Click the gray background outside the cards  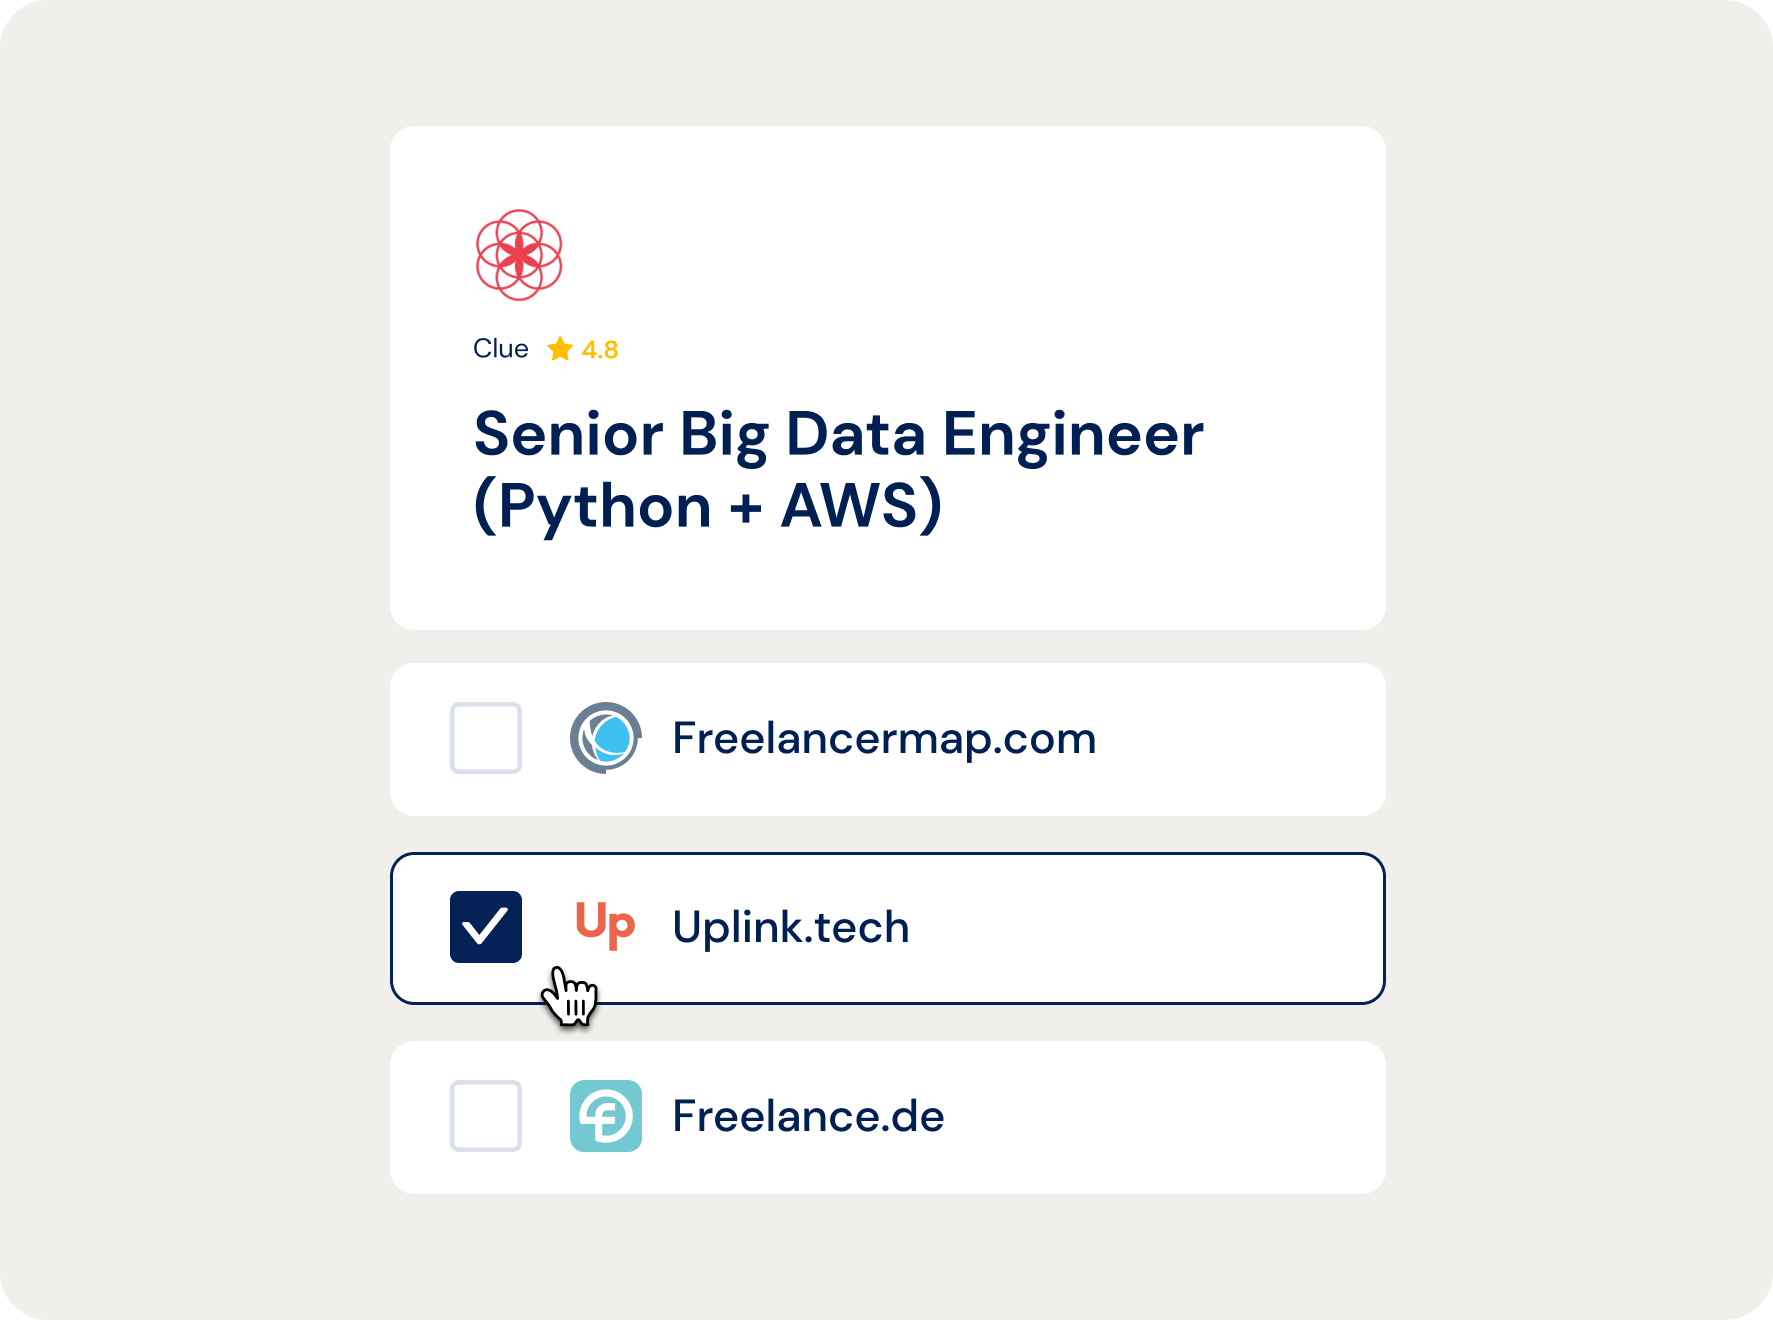tap(190, 660)
